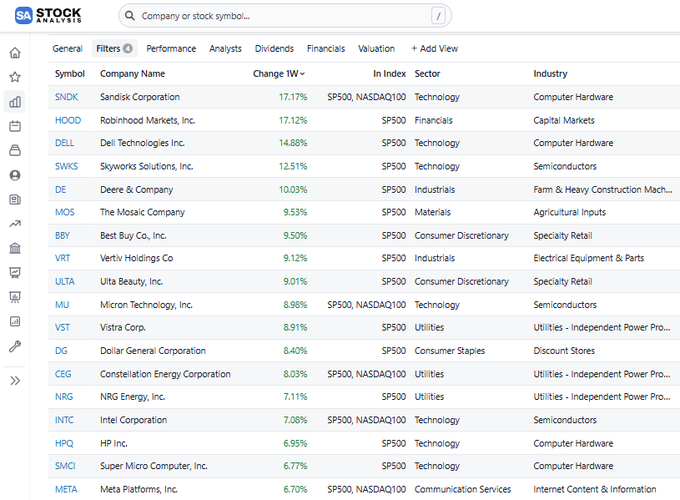Select Communication Services sector cell
Viewport: 680px width, 500px height.
click(x=463, y=489)
